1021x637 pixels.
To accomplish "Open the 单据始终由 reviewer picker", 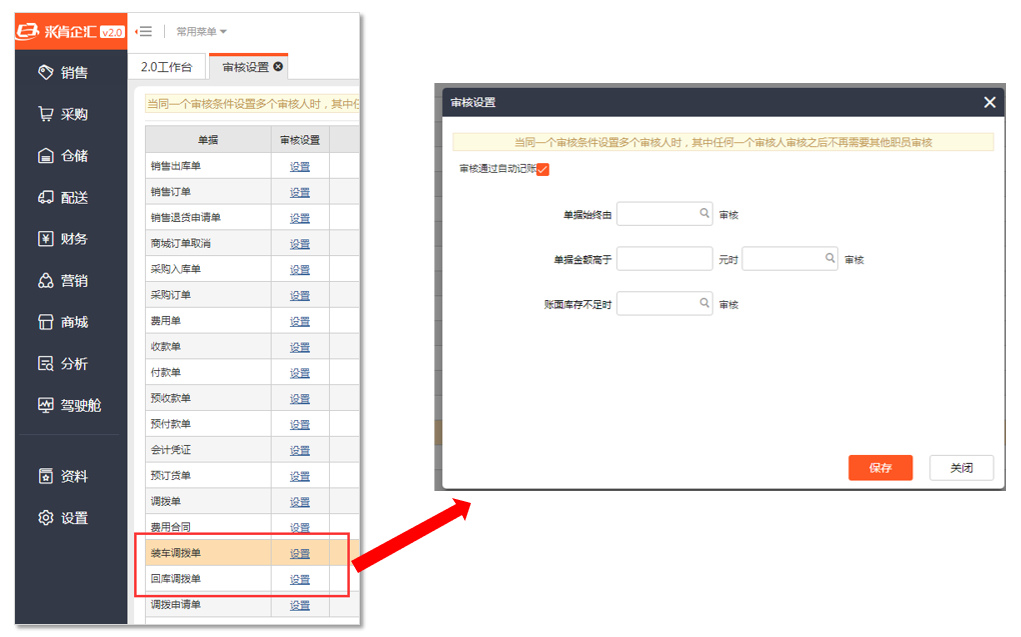I will 704,214.
